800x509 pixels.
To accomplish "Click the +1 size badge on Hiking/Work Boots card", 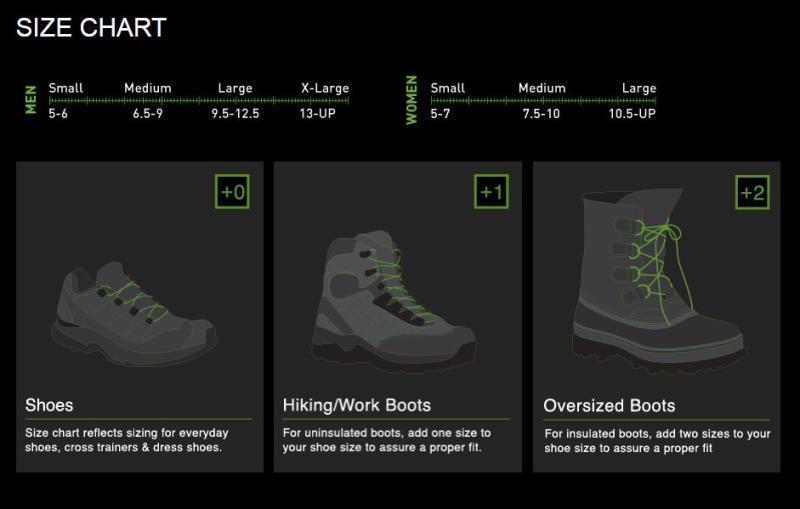I will pos(491,192).
